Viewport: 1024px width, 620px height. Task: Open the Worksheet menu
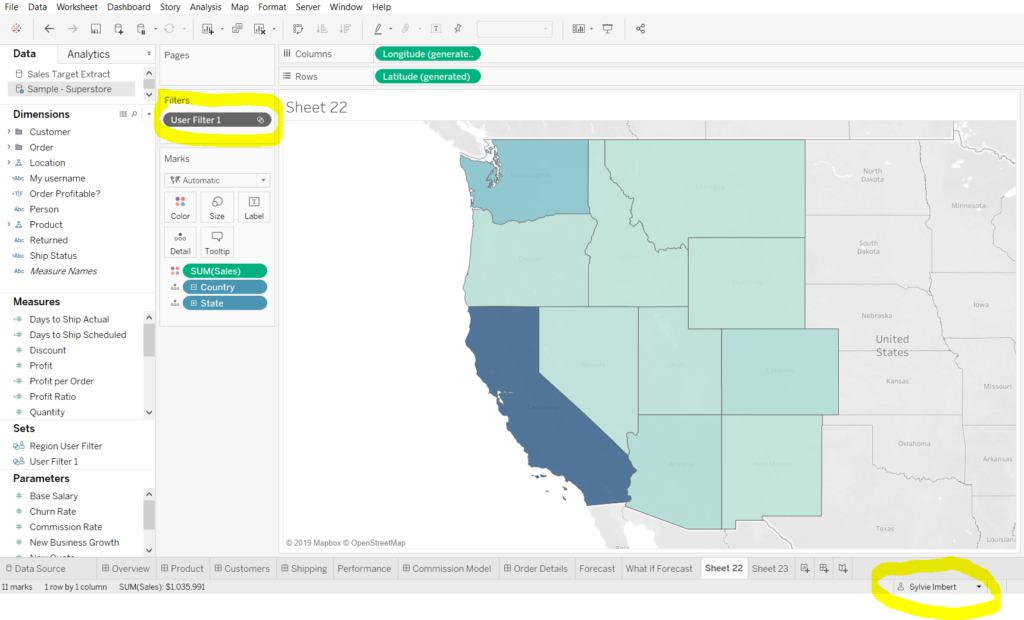click(x=76, y=7)
